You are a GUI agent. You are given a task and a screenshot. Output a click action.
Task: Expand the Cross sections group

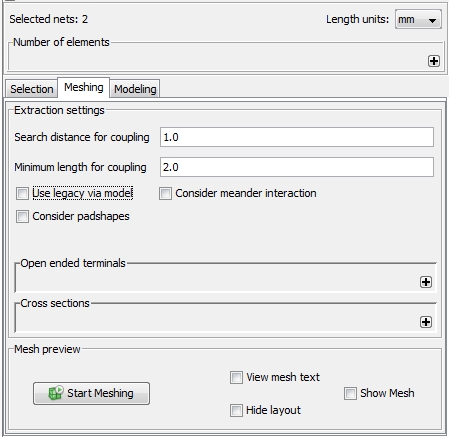click(x=426, y=322)
